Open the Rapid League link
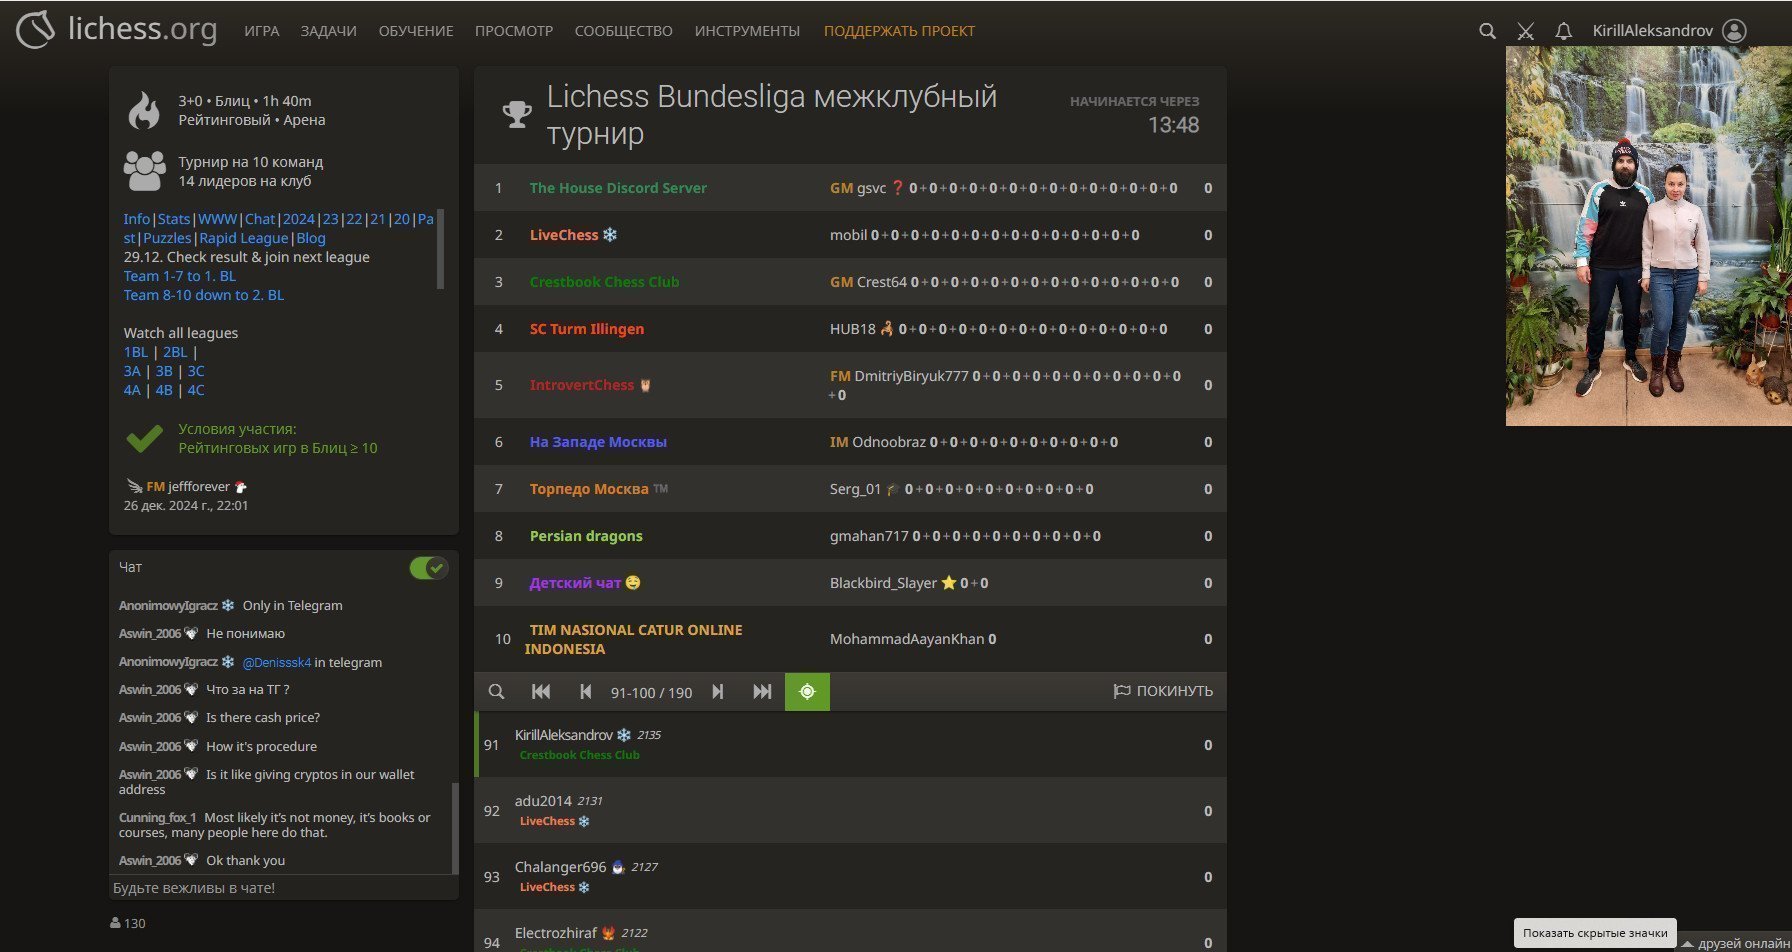 (244, 238)
